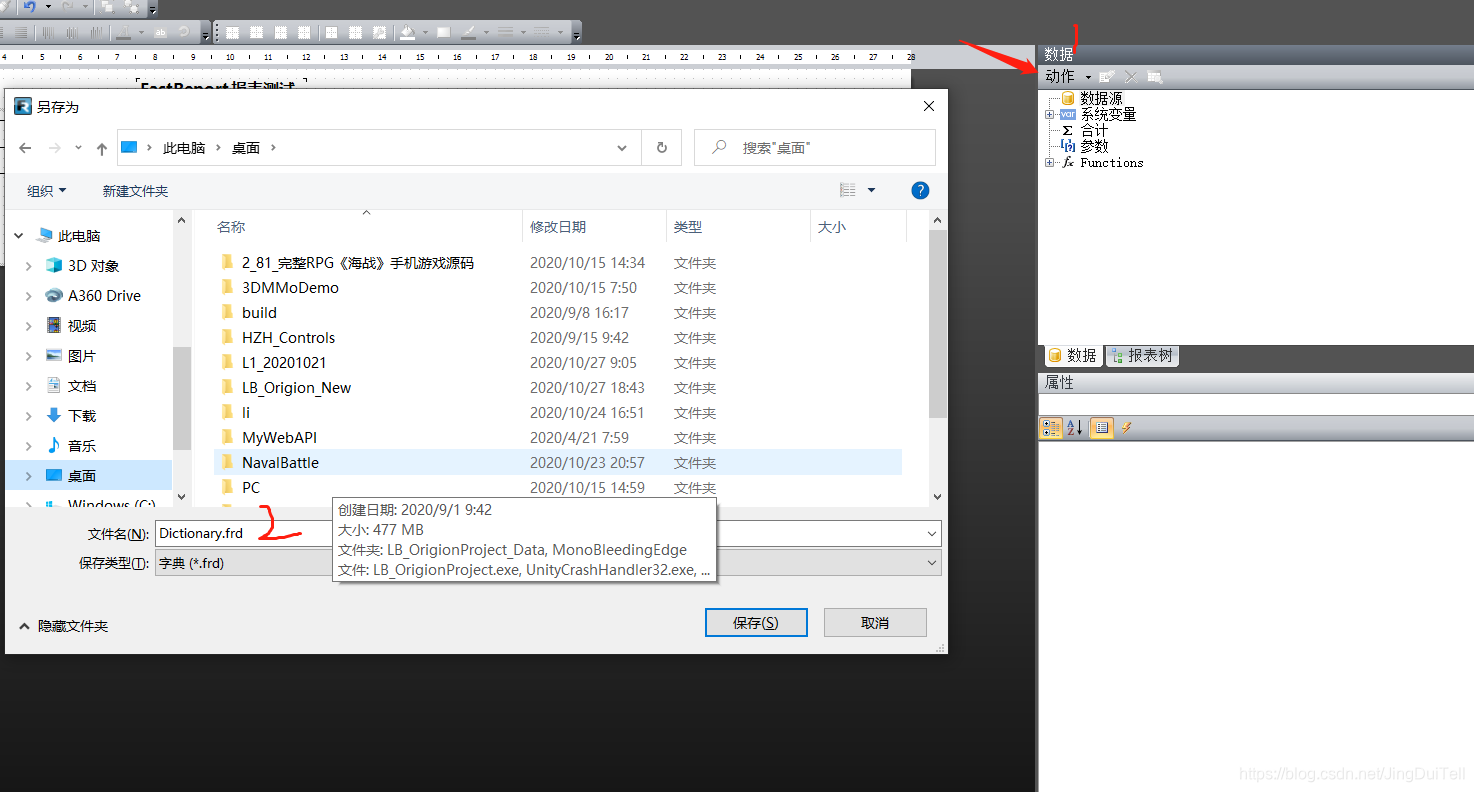Sort files by the 大小 column header
This screenshot has width=1474, height=792.
[832, 227]
